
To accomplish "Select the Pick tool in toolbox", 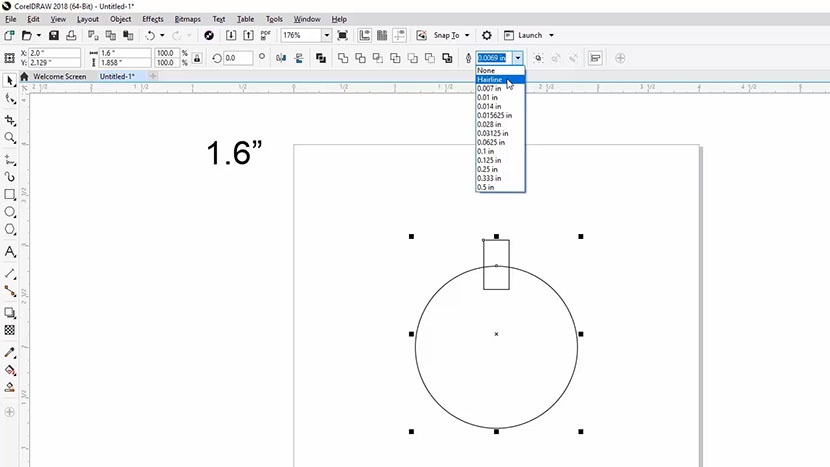I will point(10,80).
